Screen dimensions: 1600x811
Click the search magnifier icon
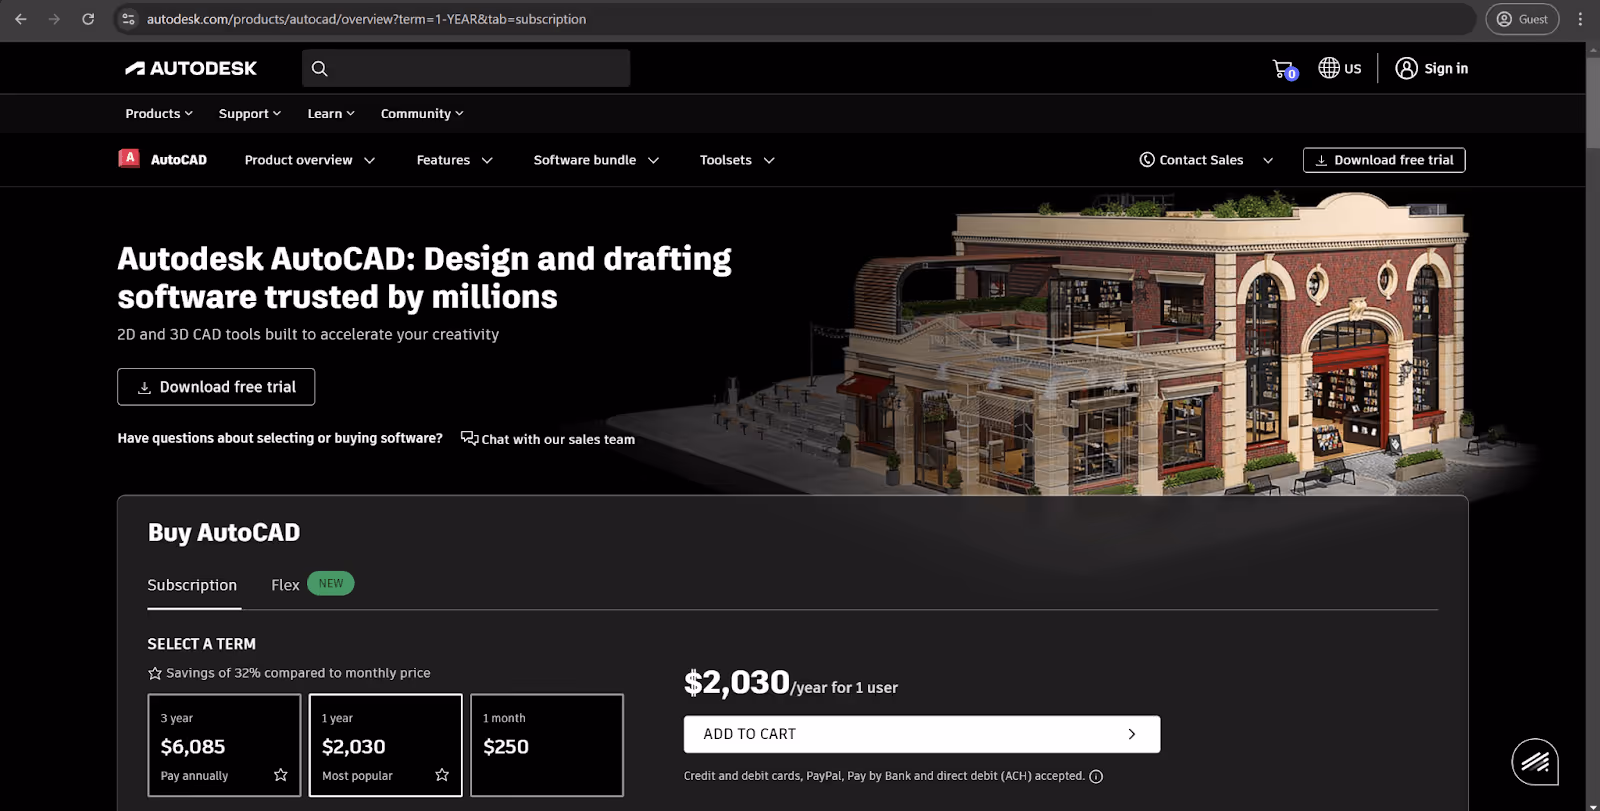point(320,68)
